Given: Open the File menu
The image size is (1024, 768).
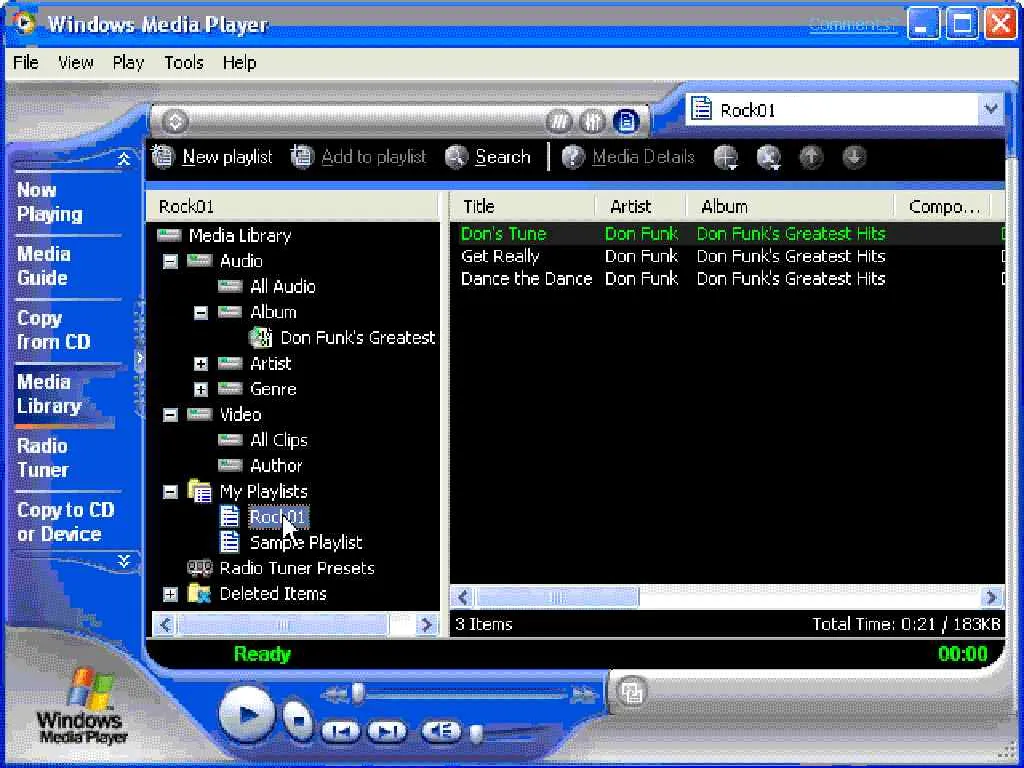Looking at the screenshot, I should pos(25,63).
